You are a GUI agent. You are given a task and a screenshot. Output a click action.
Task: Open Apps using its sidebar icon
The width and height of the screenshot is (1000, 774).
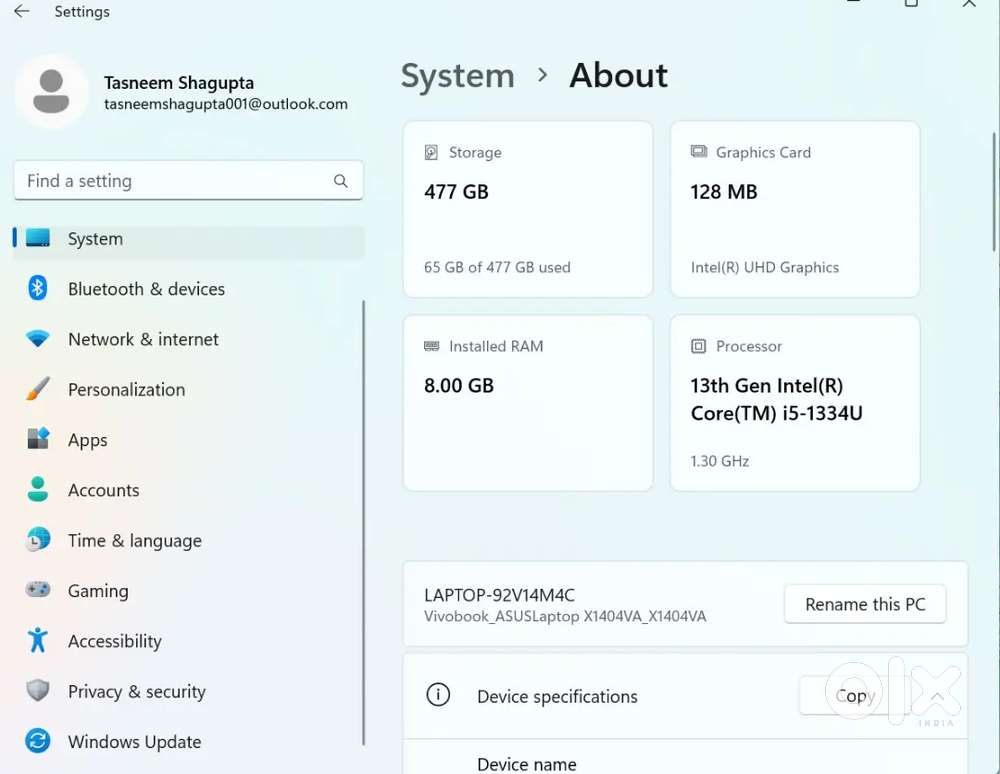click(x=38, y=440)
